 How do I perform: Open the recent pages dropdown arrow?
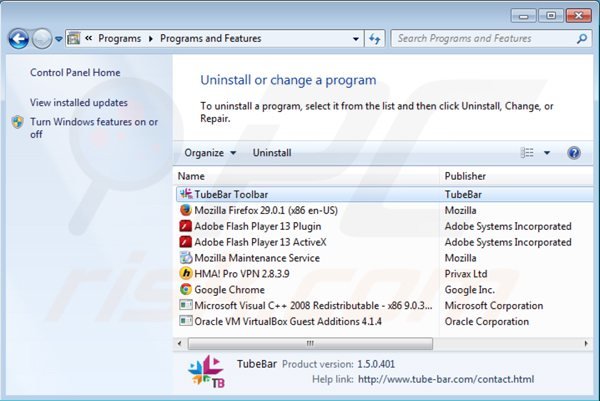pyautogui.click(x=59, y=39)
